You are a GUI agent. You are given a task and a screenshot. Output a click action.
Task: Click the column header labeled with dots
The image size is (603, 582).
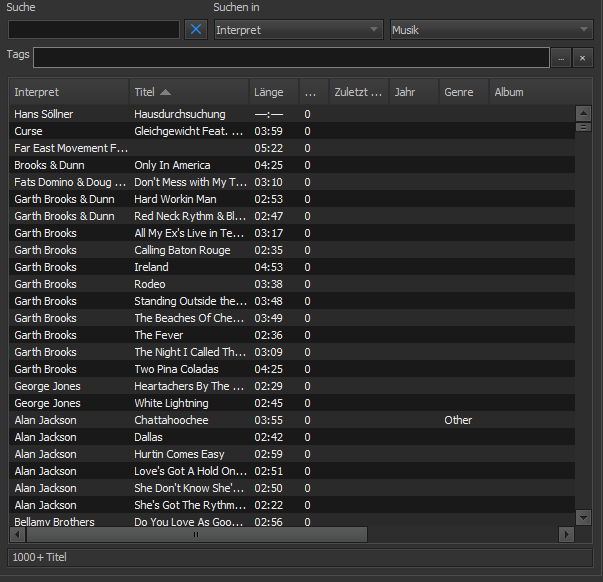click(x=314, y=92)
